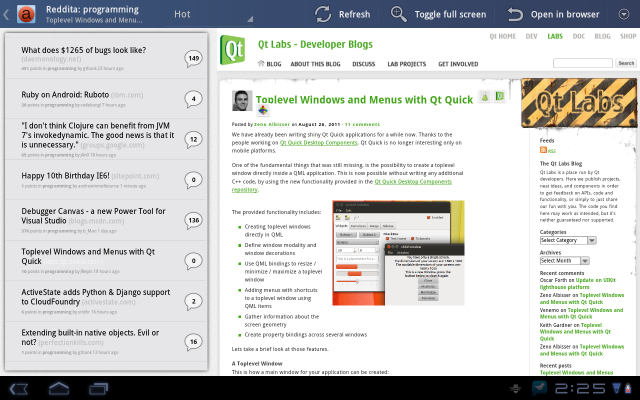Open Qt HOME top link
Screen dimensions: 640x400
(502, 36)
